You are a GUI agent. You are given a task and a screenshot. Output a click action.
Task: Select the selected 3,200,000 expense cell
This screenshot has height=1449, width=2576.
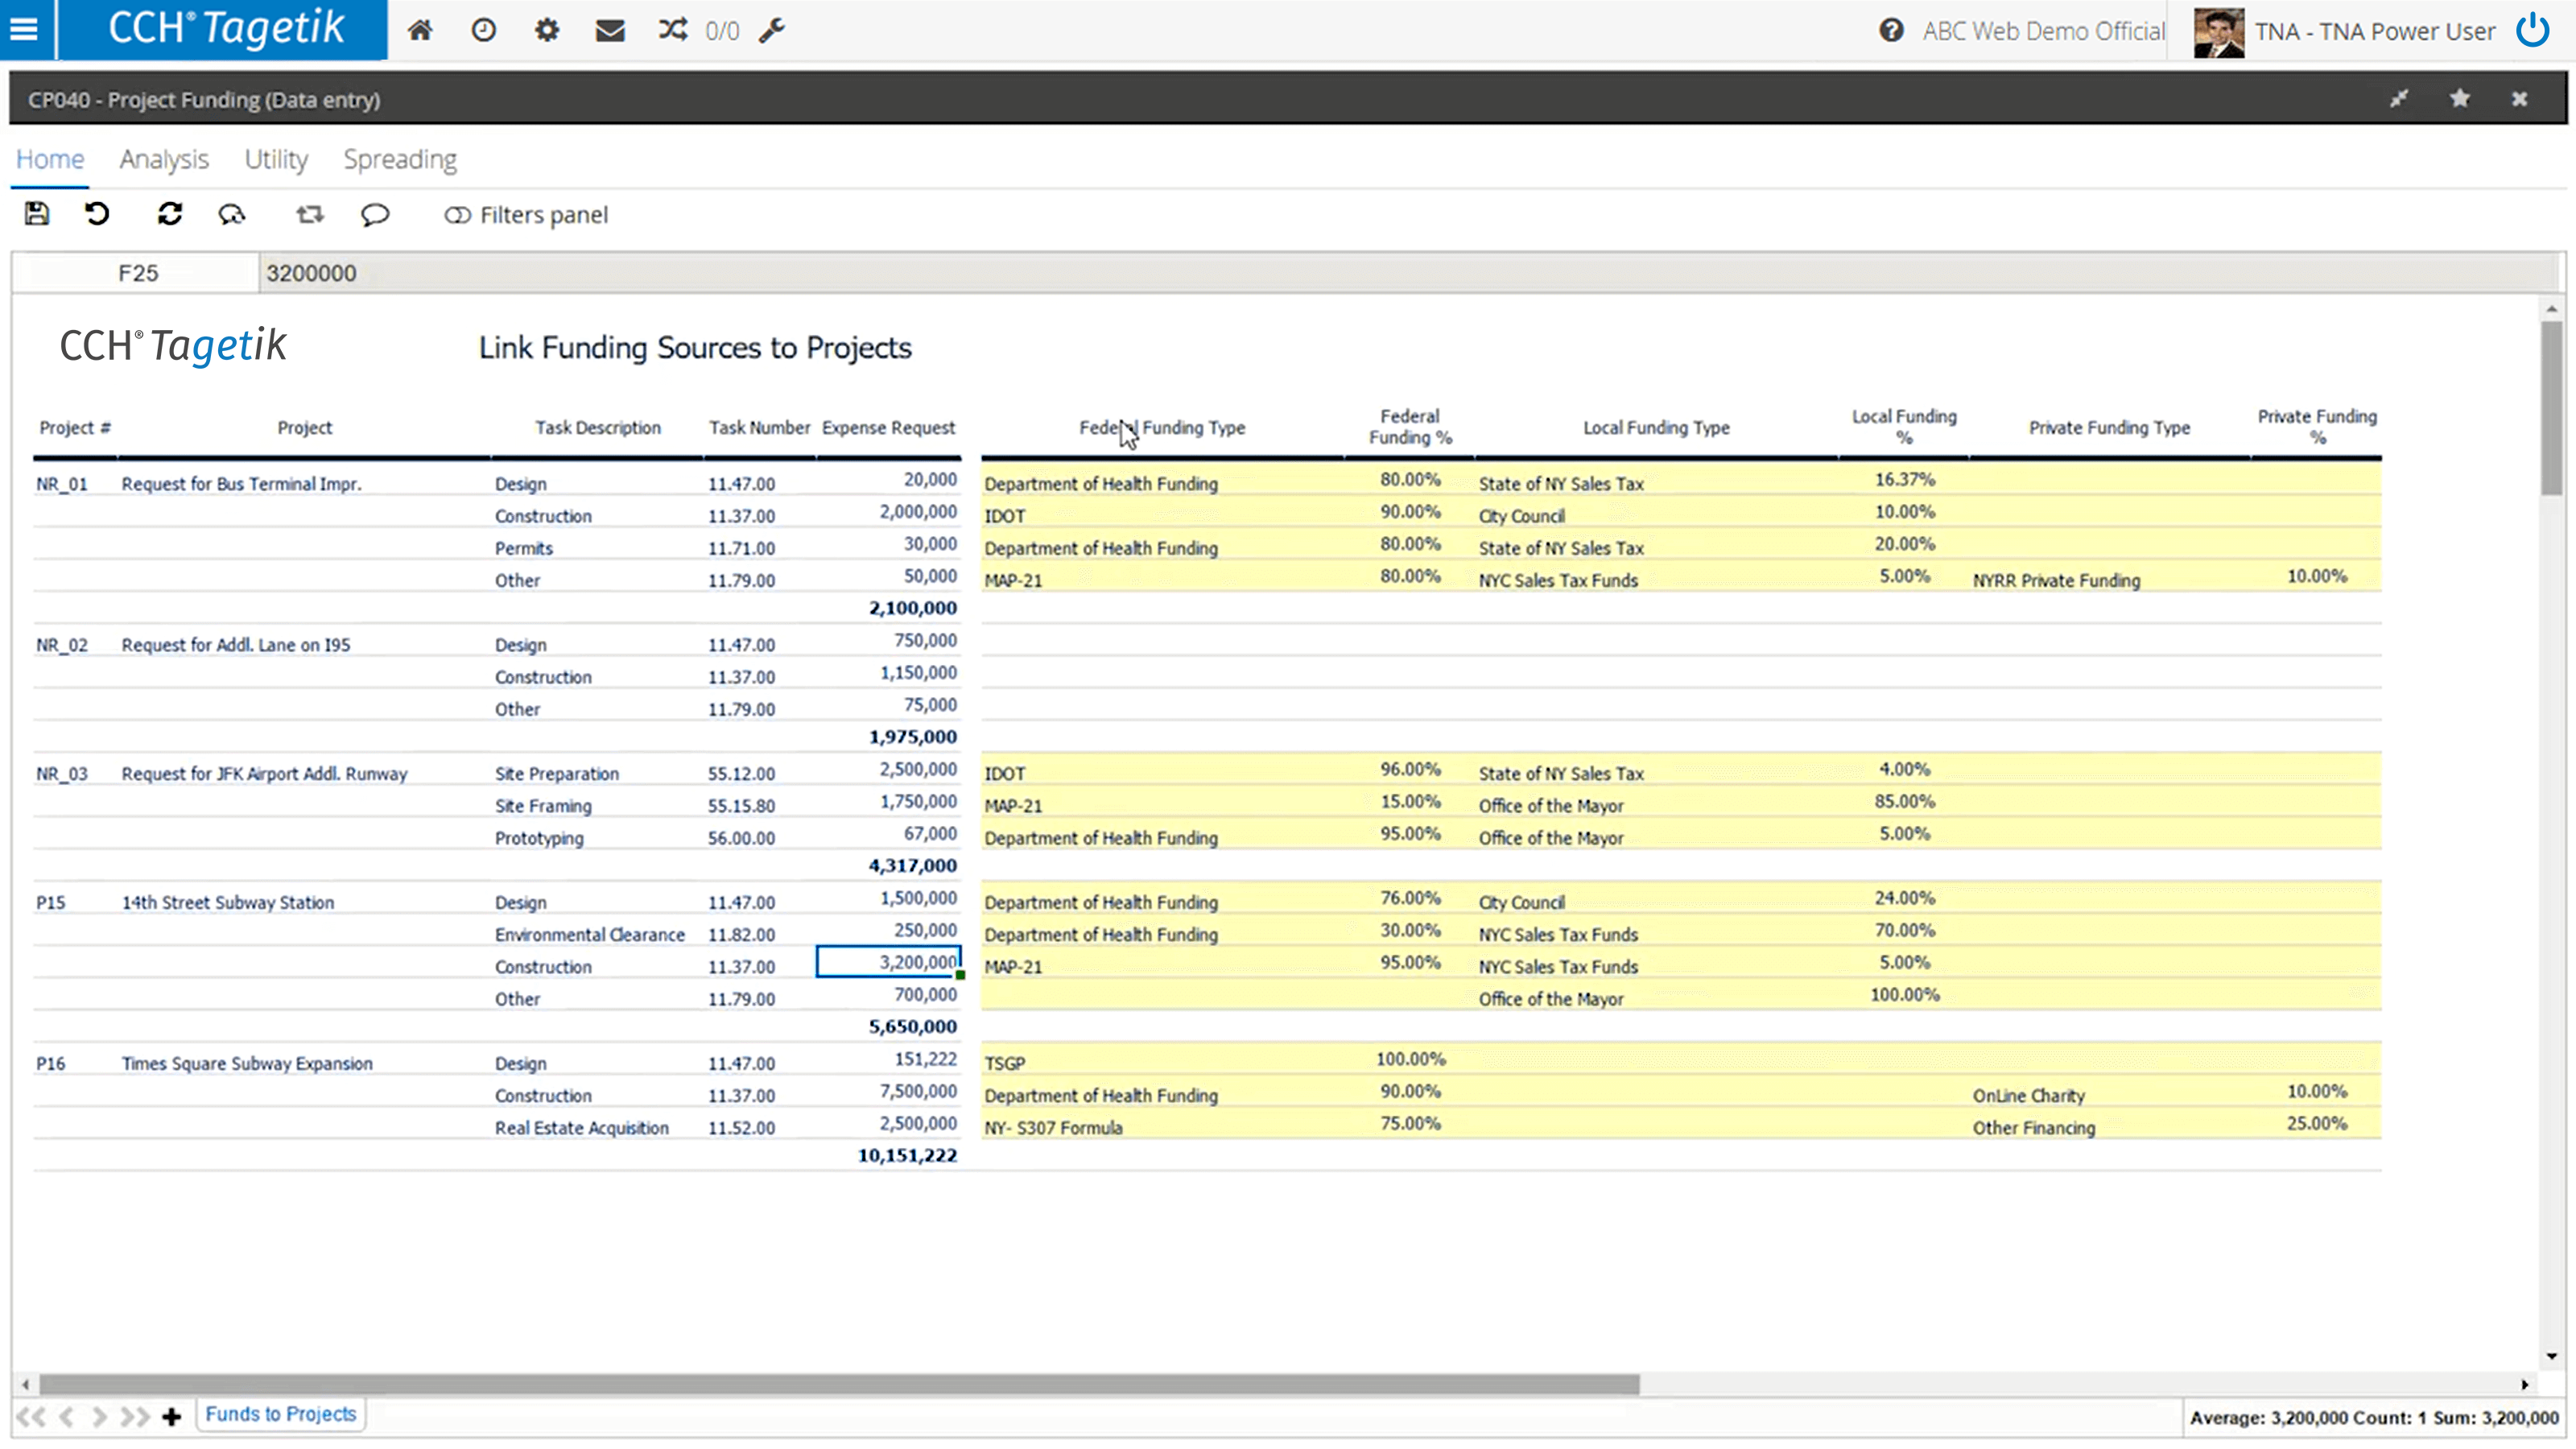click(888, 962)
